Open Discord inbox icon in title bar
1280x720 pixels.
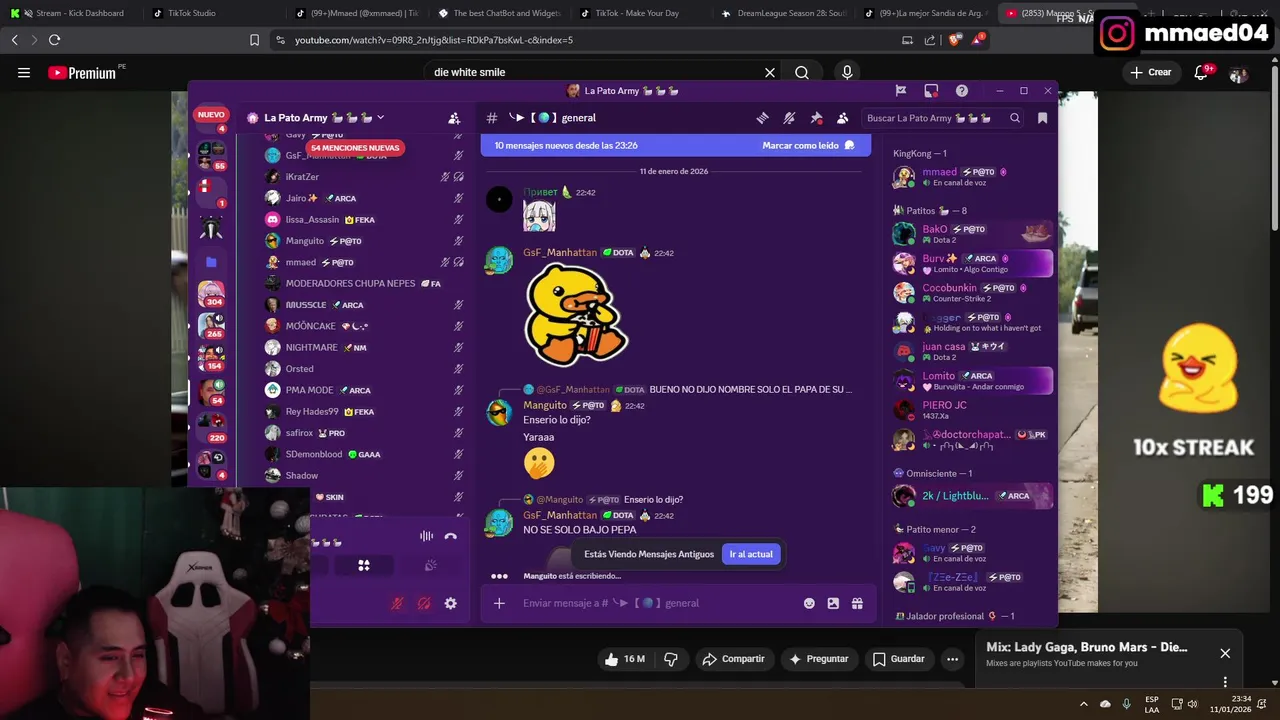[x=931, y=90]
